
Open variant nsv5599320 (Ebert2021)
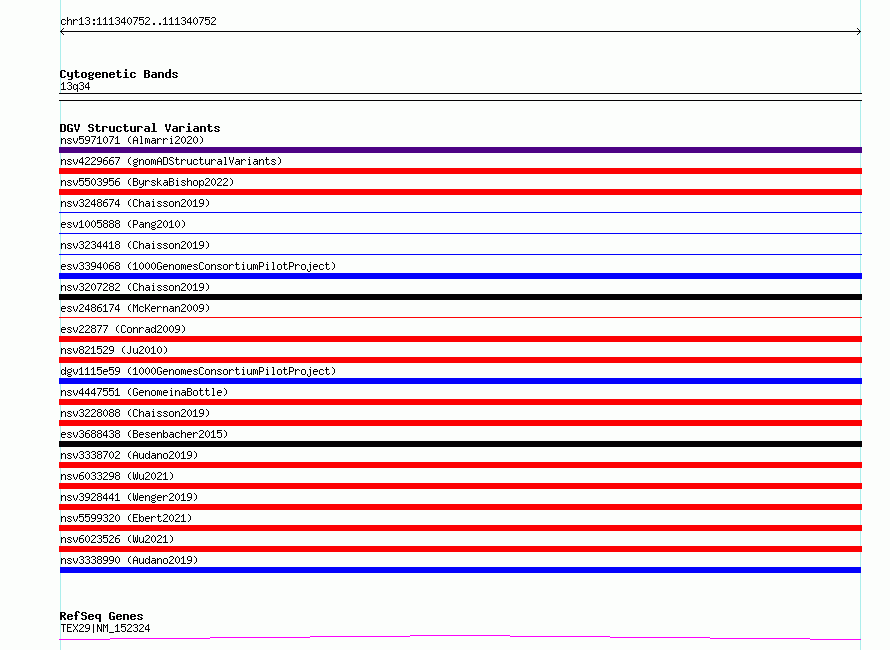pyautogui.click(x=126, y=518)
